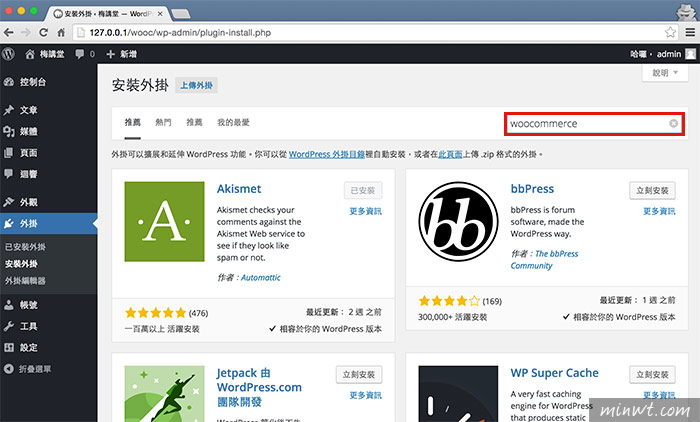Click the bbPress logo thumbnail
The height and width of the screenshot is (422, 700).
coord(458,221)
